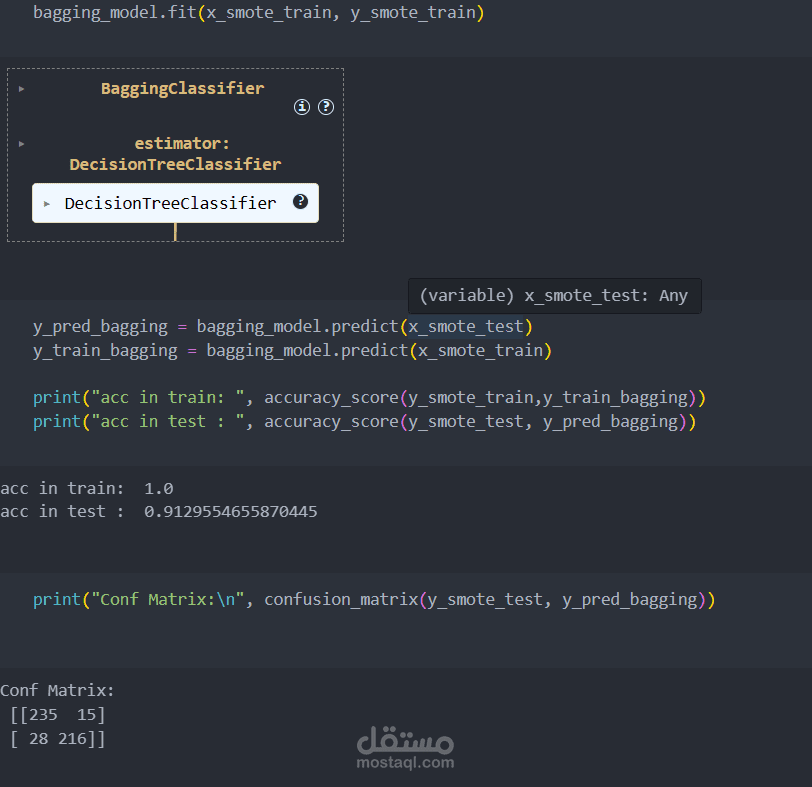The width and height of the screenshot is (812, 787).
Task: Select the print acc in test line
Action: coord(365,422)
